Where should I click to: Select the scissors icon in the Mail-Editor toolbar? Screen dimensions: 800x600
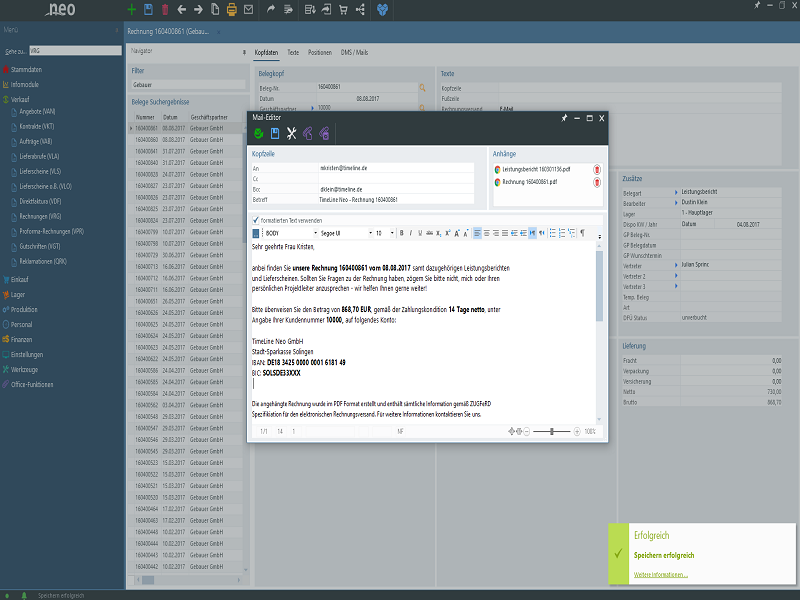point(290,132)
